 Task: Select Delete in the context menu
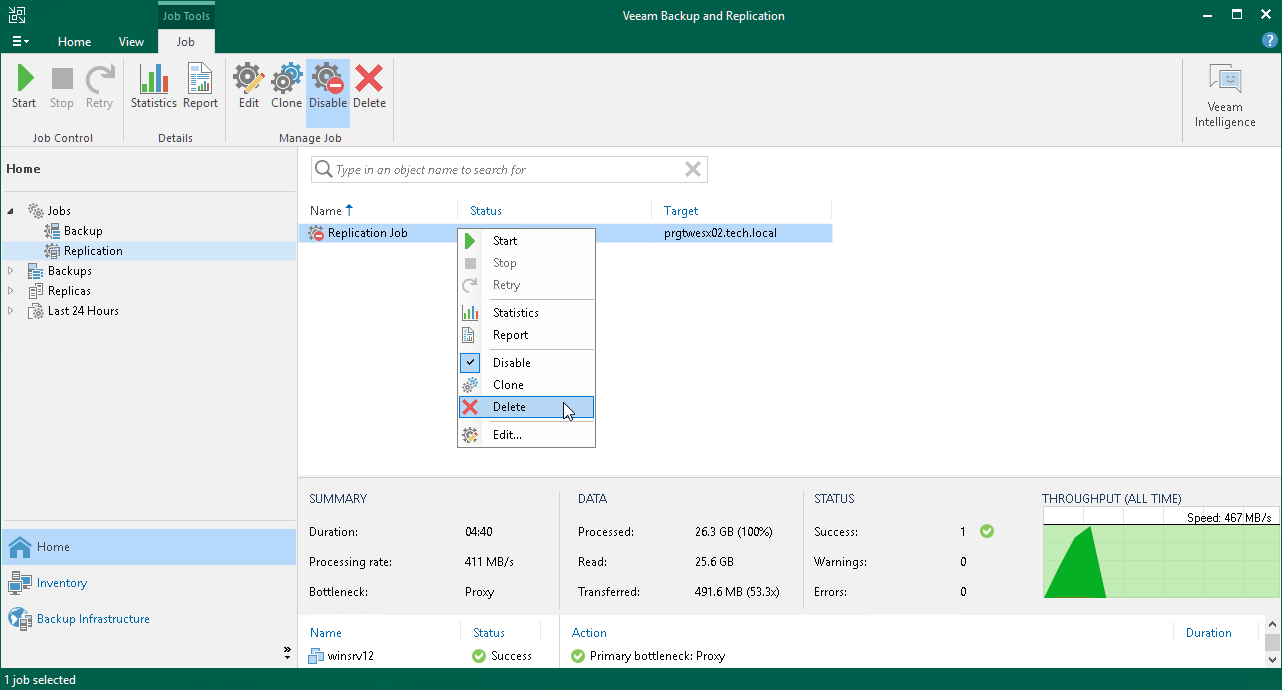click(508, 407)
